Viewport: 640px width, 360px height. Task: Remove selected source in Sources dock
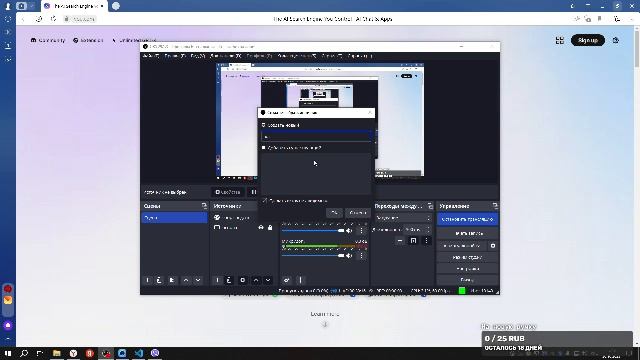click(229, 280)
